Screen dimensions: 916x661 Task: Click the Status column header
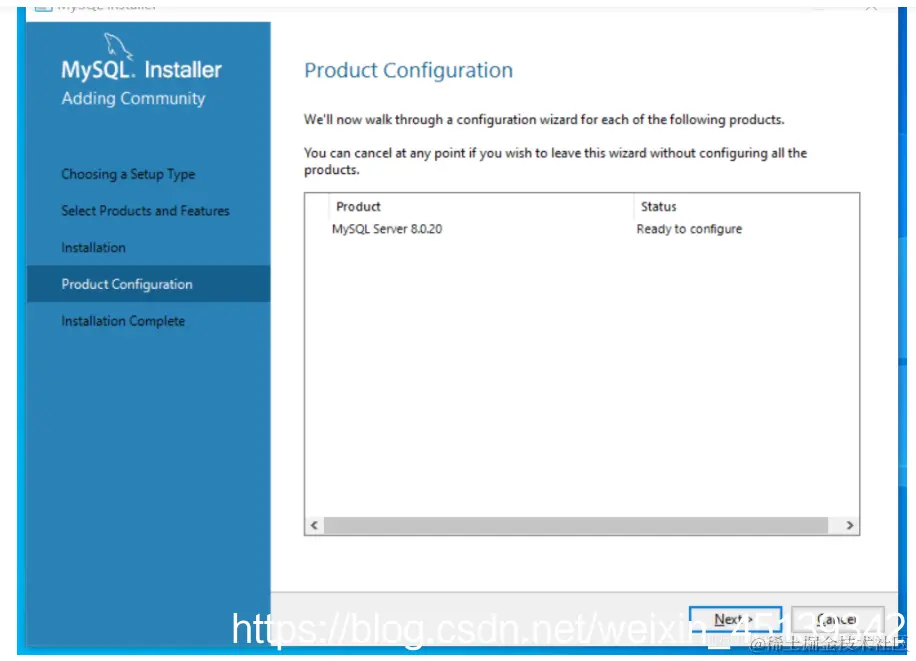(x=658, y=206)
